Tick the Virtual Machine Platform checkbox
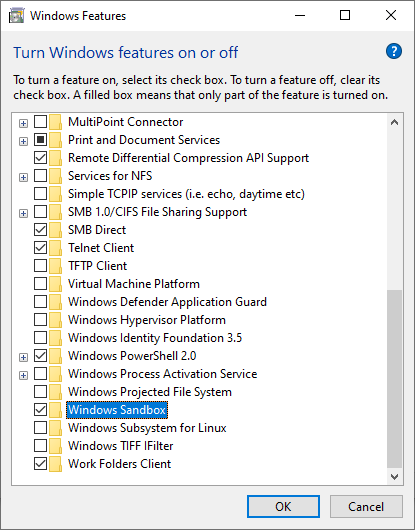The image size is (415, 530). (x=41, y=284)
